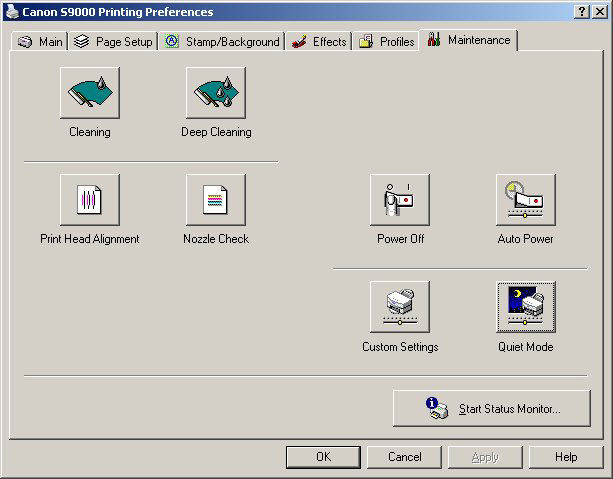The width and height of the screenshot is (613, 479).
Task: Open the Custom Settings printer icon
Action: coord(400,307)
